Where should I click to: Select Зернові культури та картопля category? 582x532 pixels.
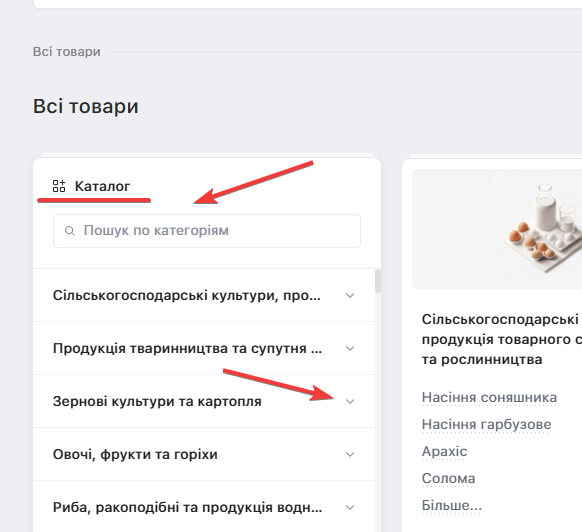[x=157, y=402]
